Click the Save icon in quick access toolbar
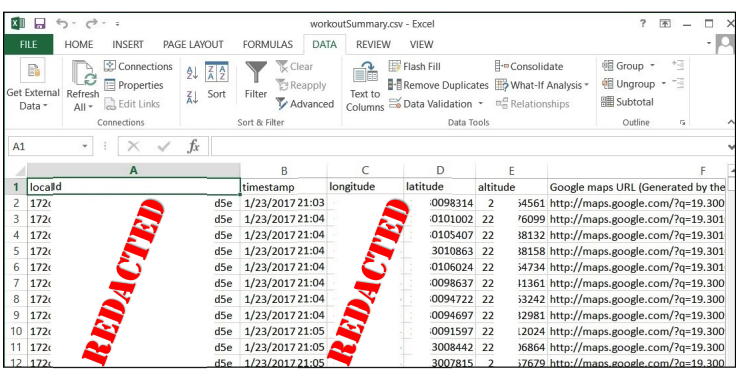 [40, 24]
